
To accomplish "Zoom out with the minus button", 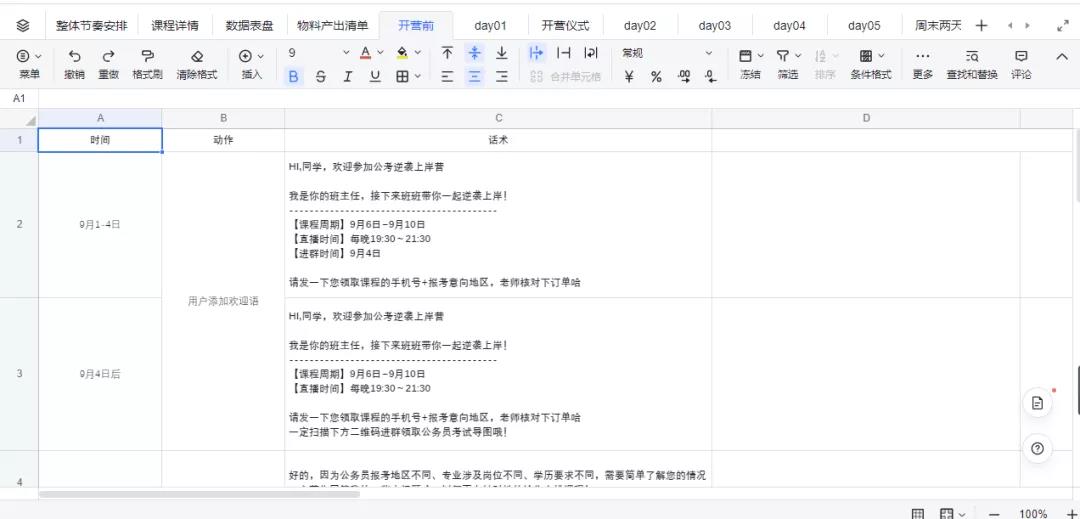I will (993, 513).
